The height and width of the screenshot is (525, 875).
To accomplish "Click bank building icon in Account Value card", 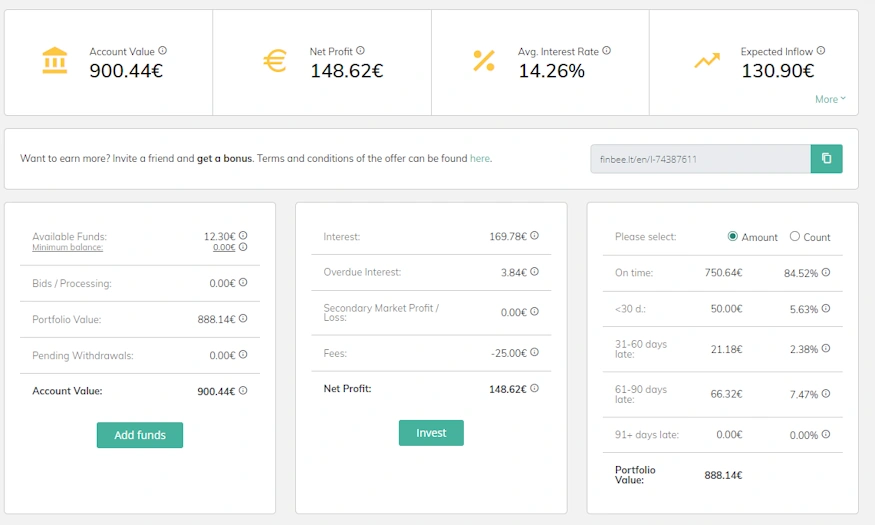I will point(55,60).
